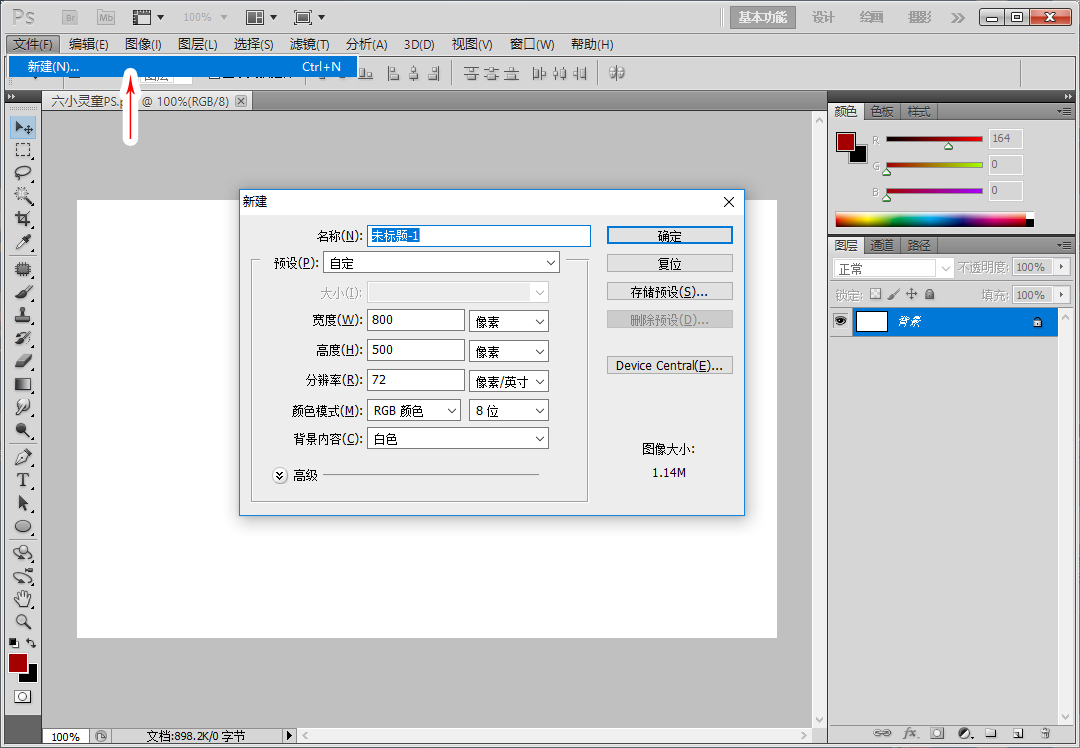Switch to the 色板 swatches tab
Image resolution: width=1080 pixels, height=748 pixels.
coord(882,112)
